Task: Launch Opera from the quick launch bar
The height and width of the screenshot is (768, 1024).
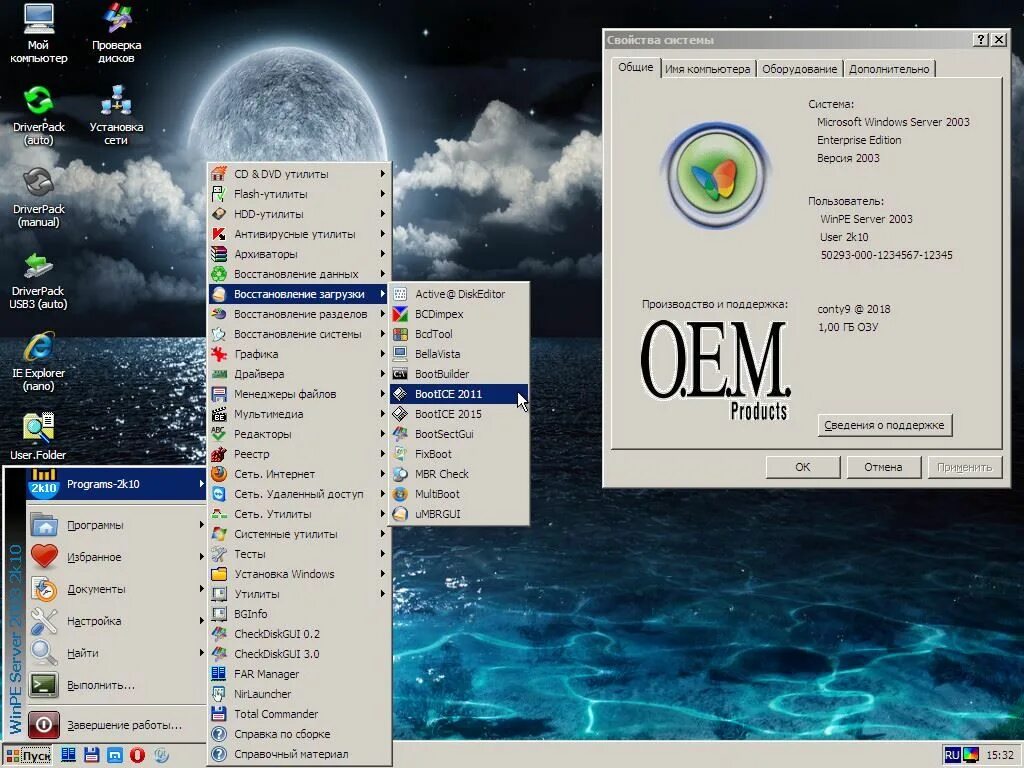Action: pyautogui.click(x=137, y=755)
